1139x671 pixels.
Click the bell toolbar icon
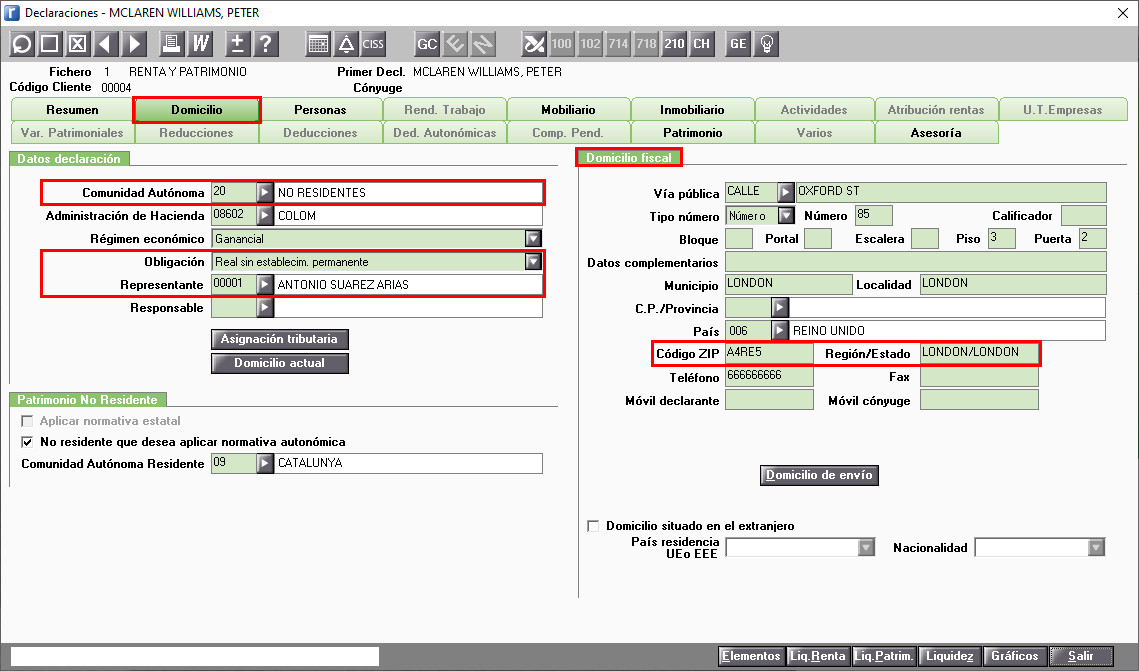[x=346, y=44]
